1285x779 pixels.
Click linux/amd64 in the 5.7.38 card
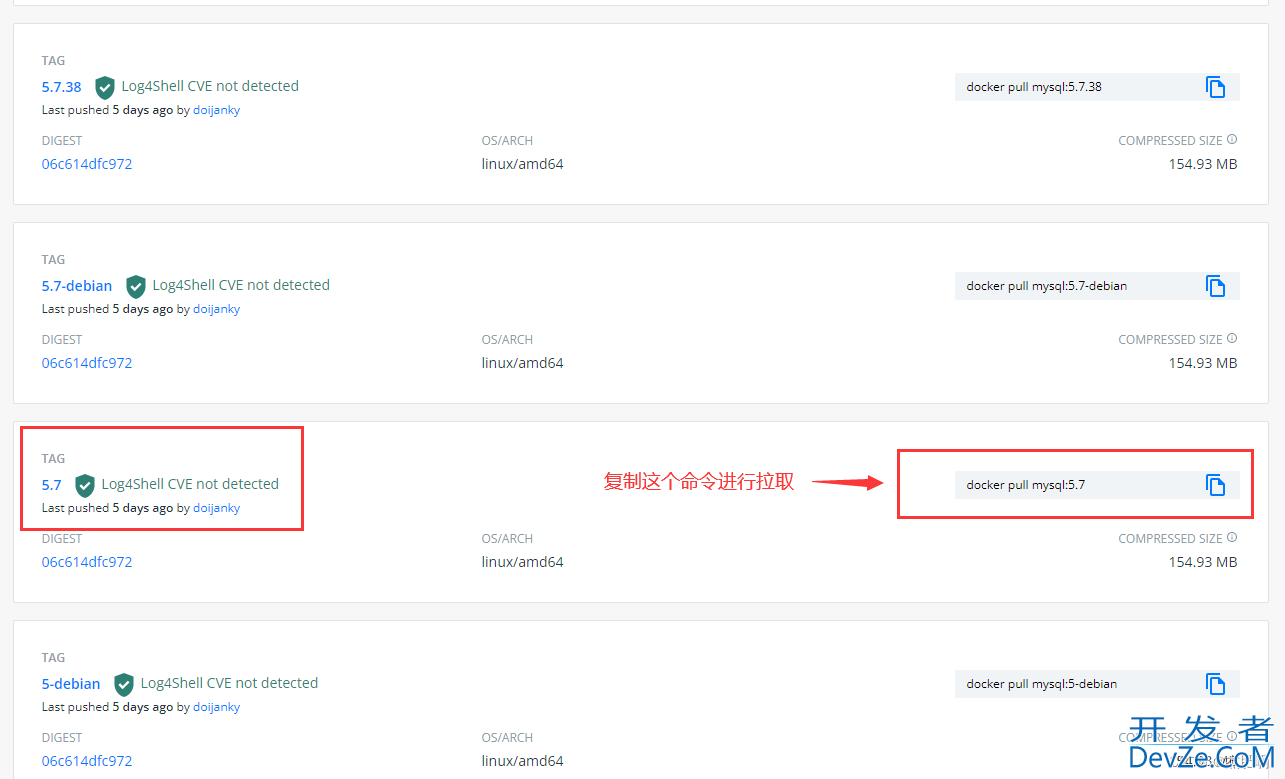point(522,164)
